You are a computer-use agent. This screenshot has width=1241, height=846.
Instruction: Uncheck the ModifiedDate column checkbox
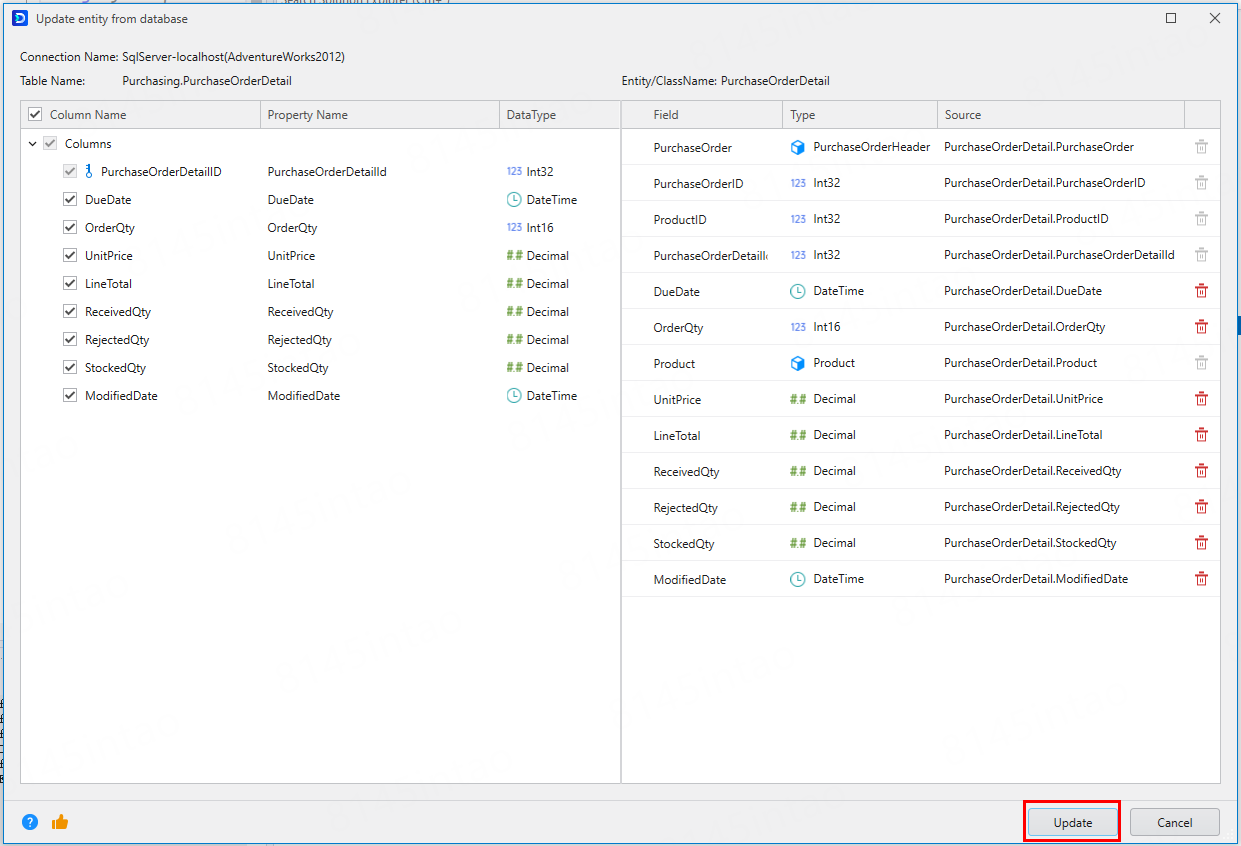coord(70,396)
